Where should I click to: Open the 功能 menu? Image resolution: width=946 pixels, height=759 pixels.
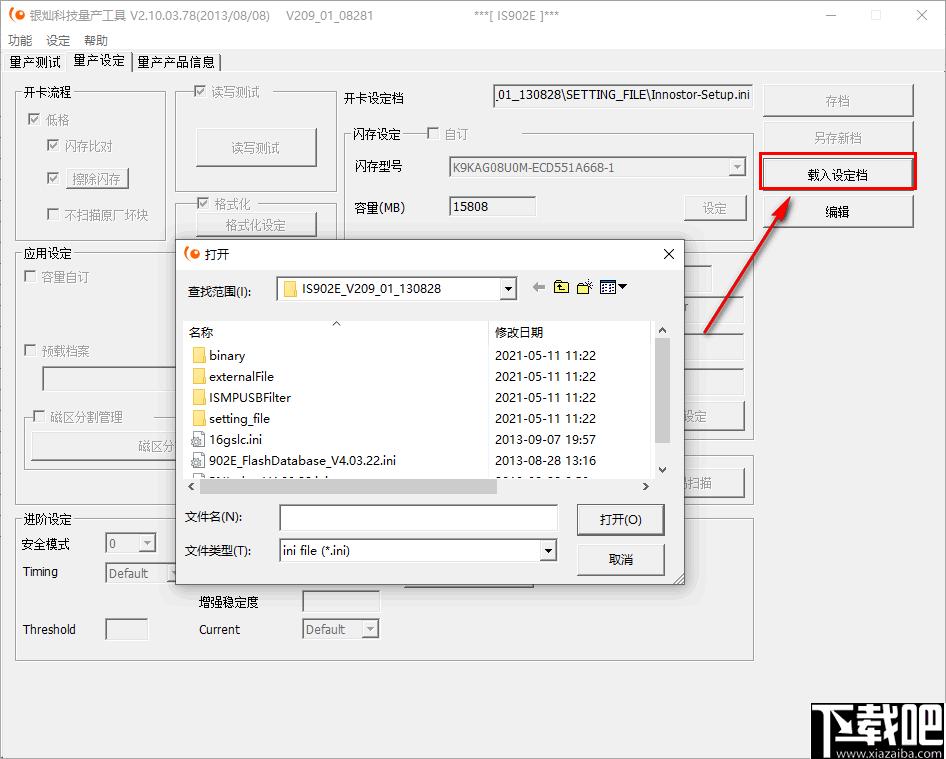20,40
